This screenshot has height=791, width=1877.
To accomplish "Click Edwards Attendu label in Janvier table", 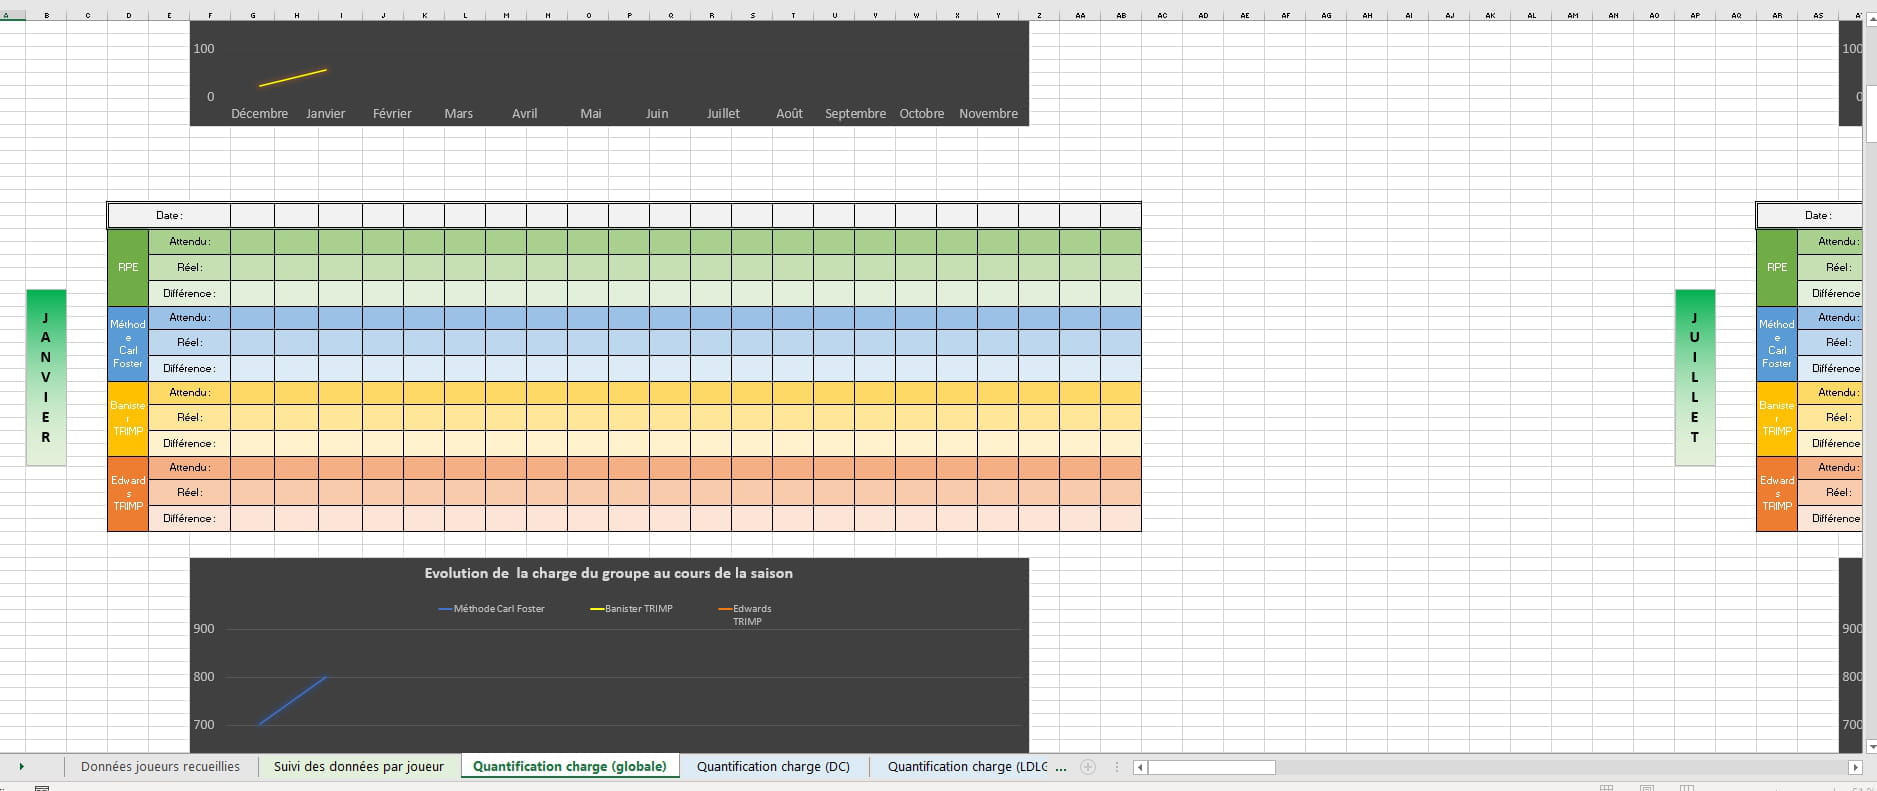I will click(x=189, y=467).
